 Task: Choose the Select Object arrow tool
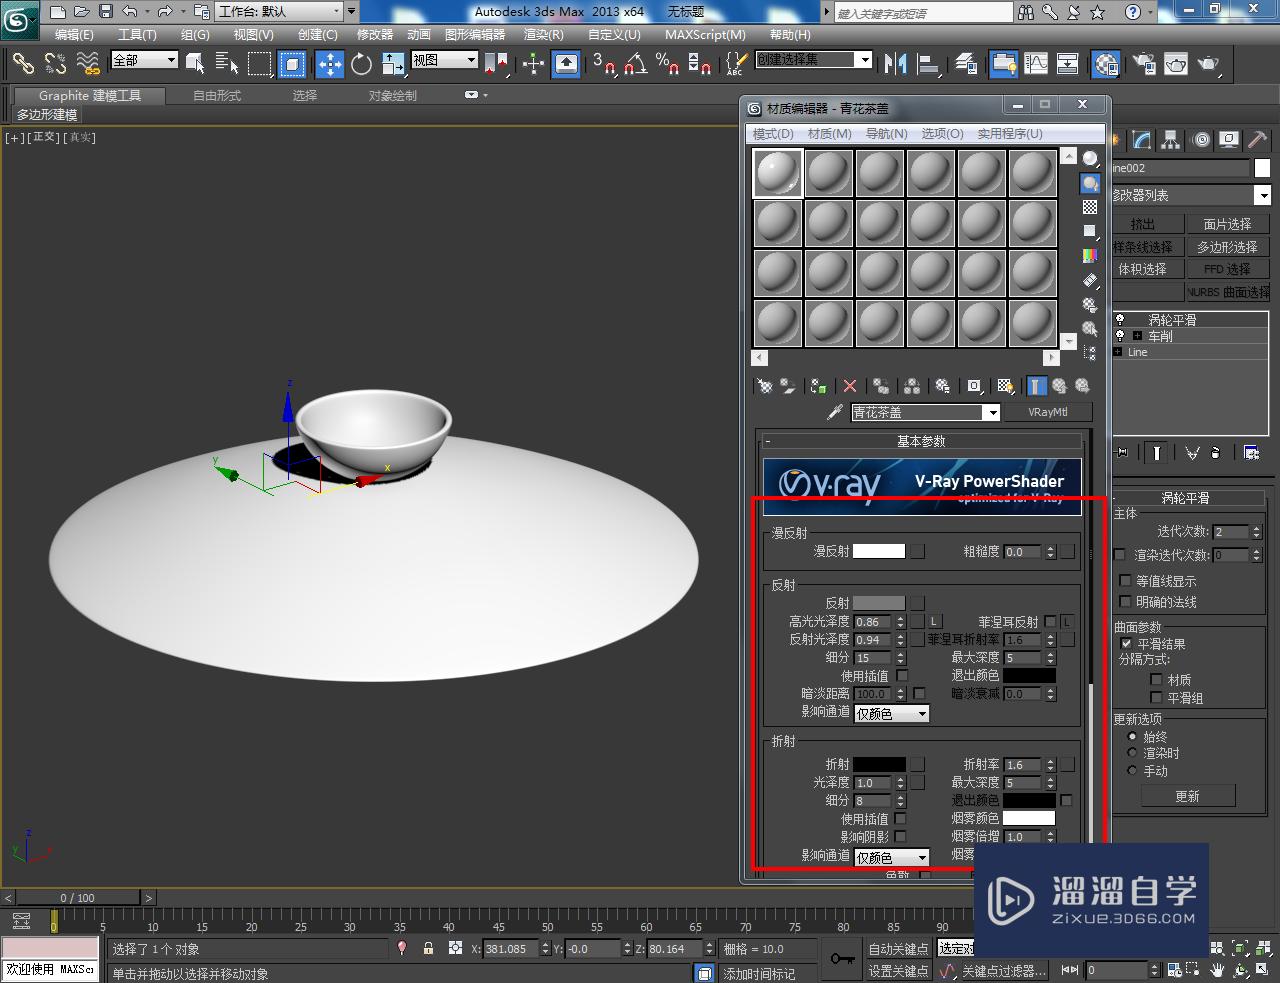coord(196,64)
